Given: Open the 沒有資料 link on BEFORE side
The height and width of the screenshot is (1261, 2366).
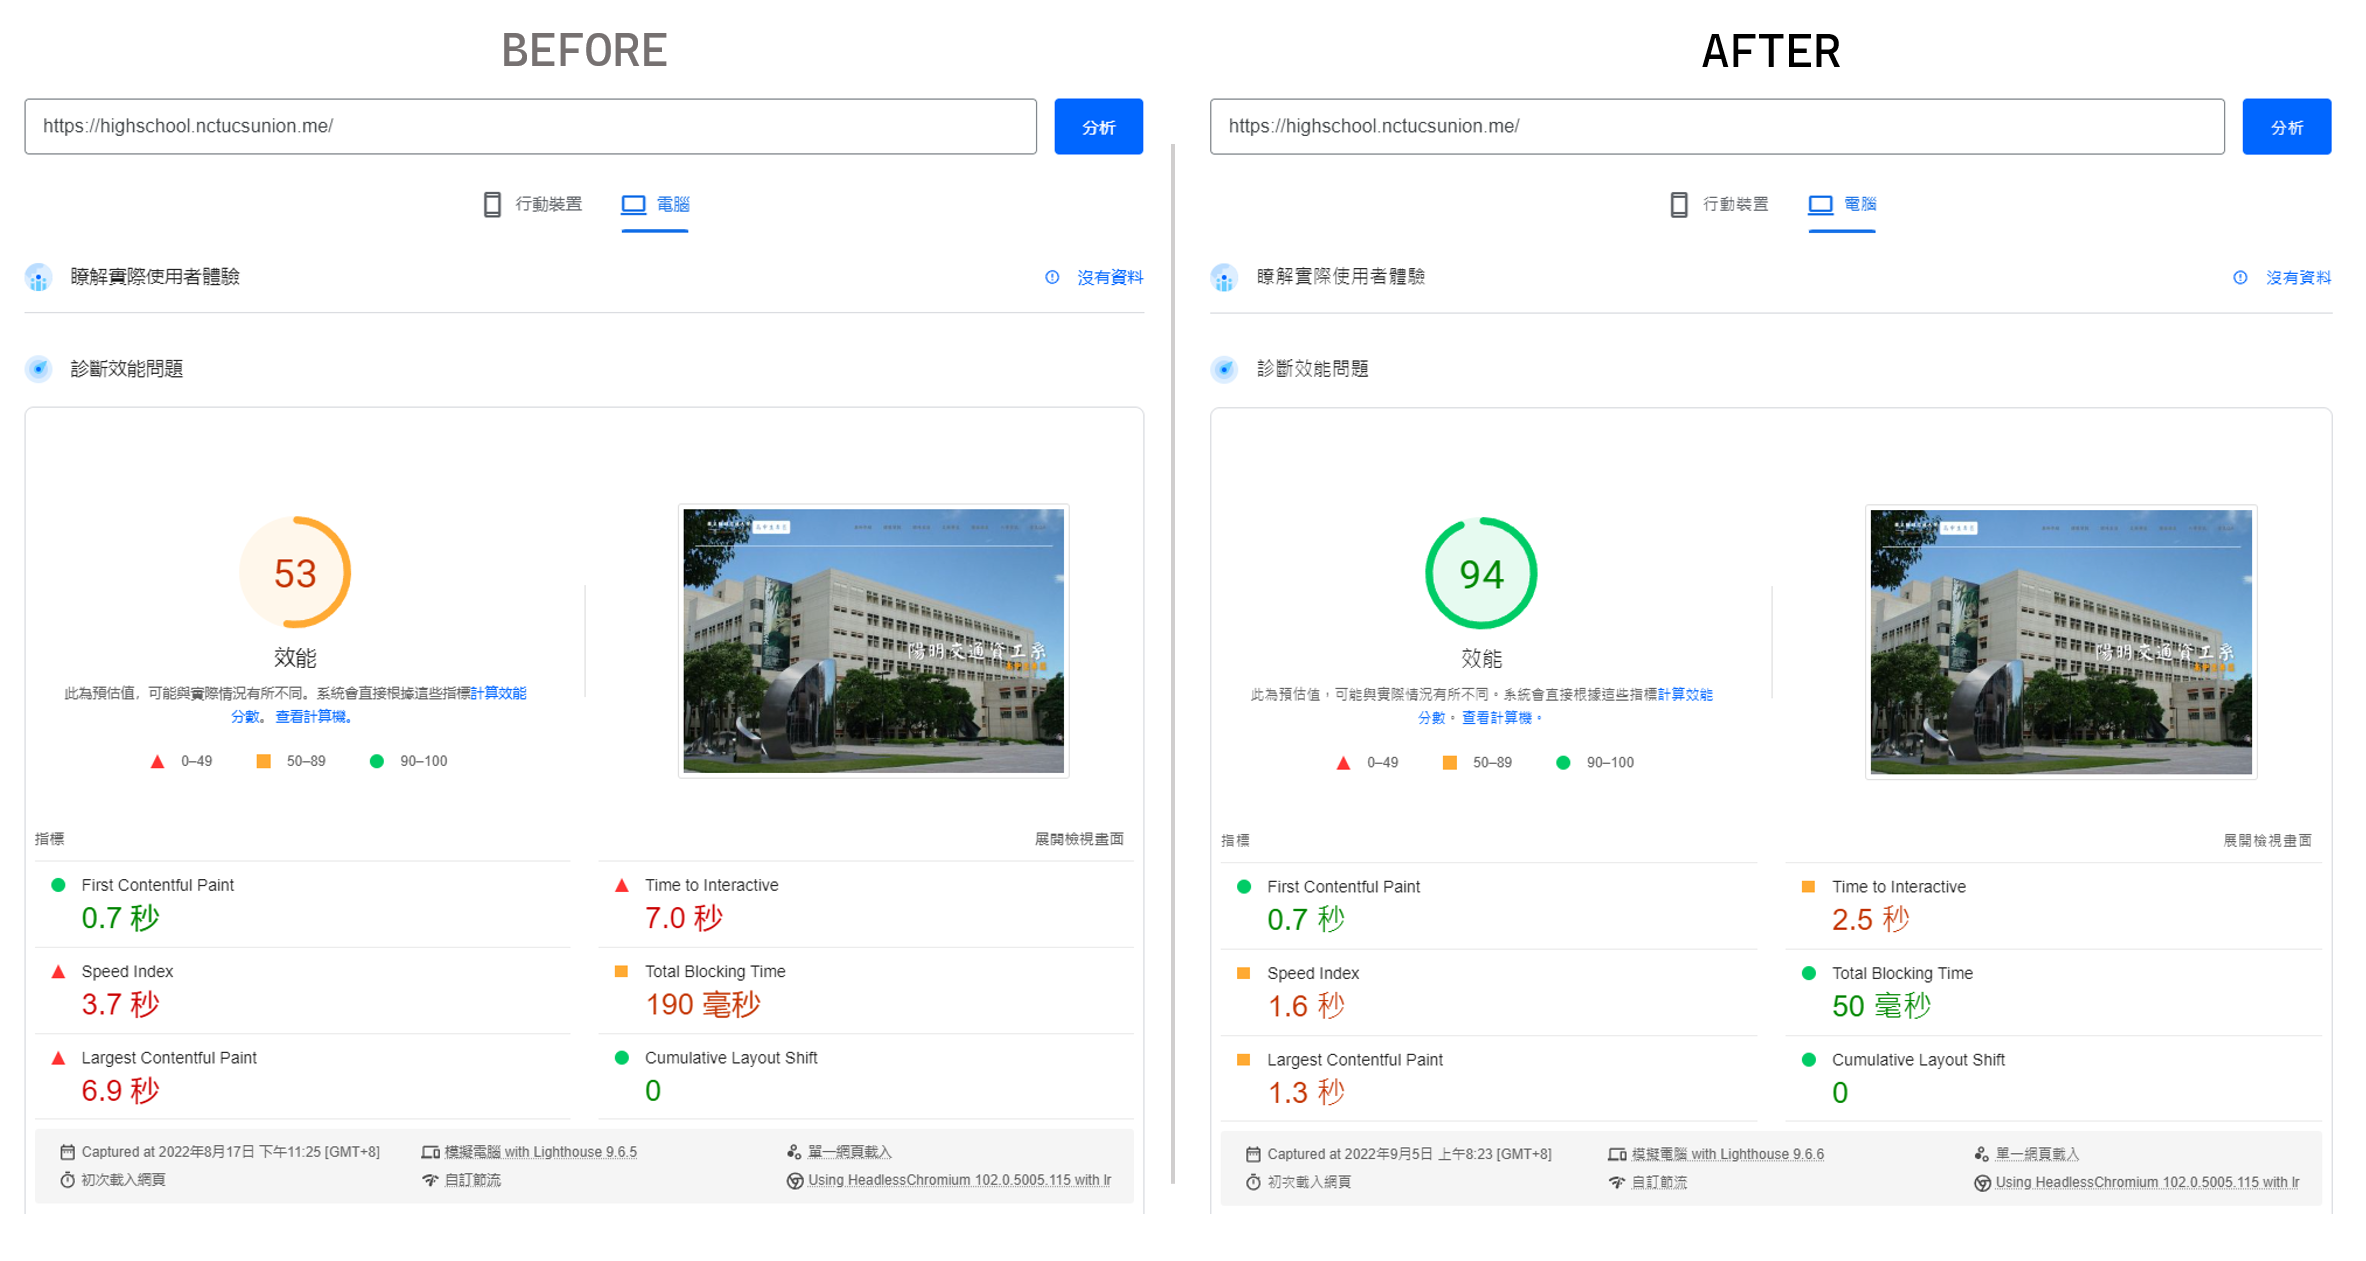Looking at the screenshot, I should (x=1110, y=277).
